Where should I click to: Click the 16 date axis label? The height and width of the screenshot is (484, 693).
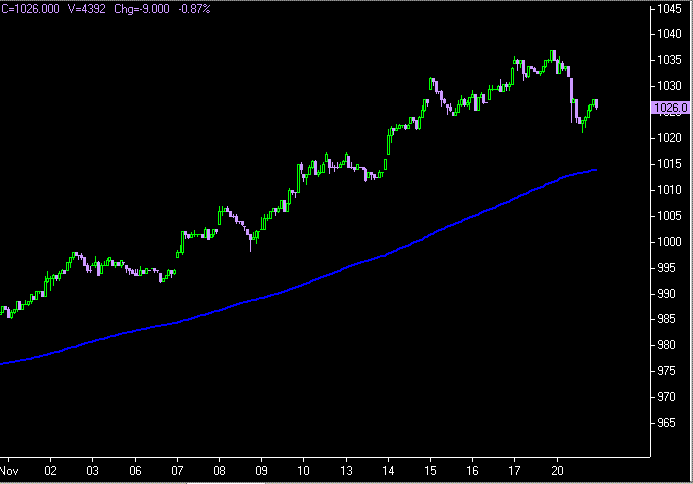[x=472, y=471]
